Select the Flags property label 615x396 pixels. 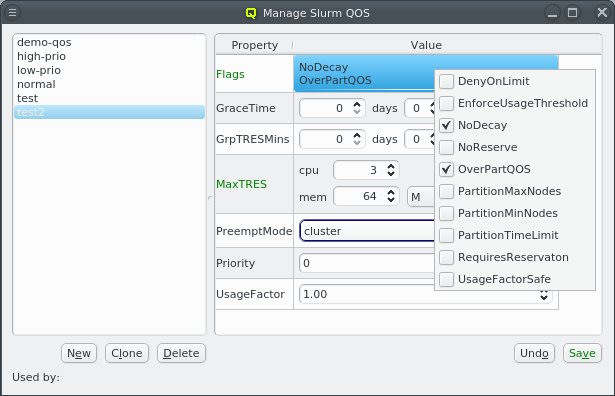click(x=230, y=74)
